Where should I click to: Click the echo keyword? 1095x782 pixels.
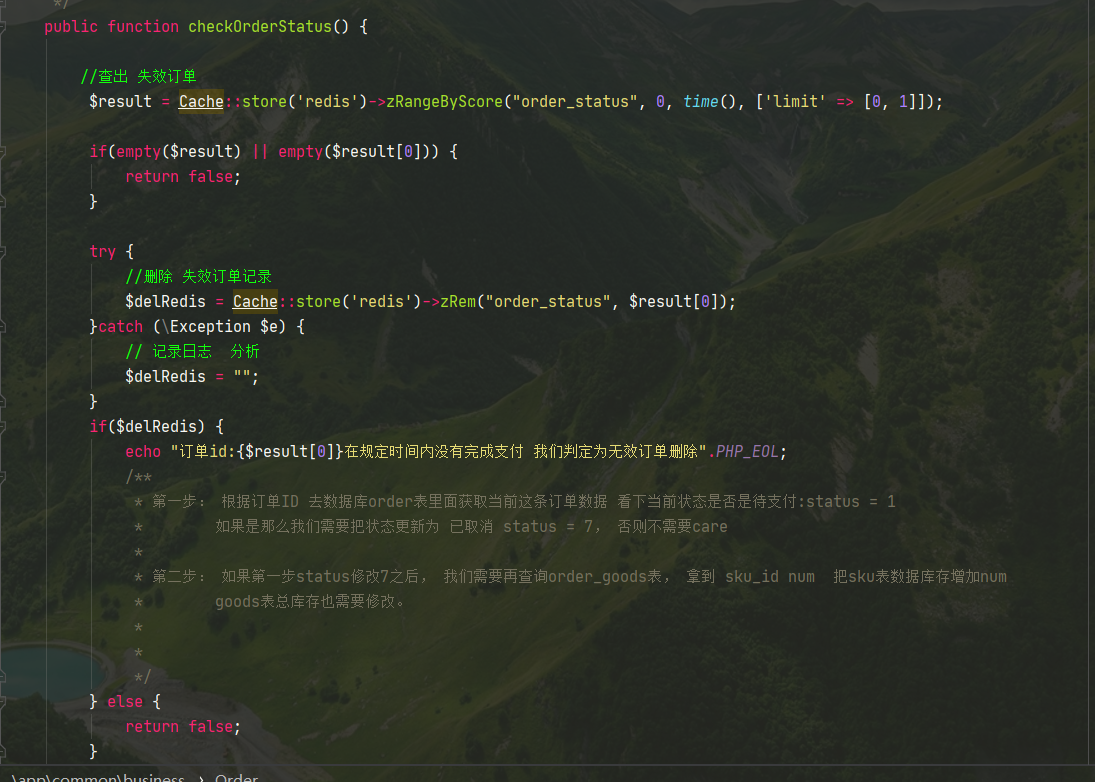pos(143,452)
